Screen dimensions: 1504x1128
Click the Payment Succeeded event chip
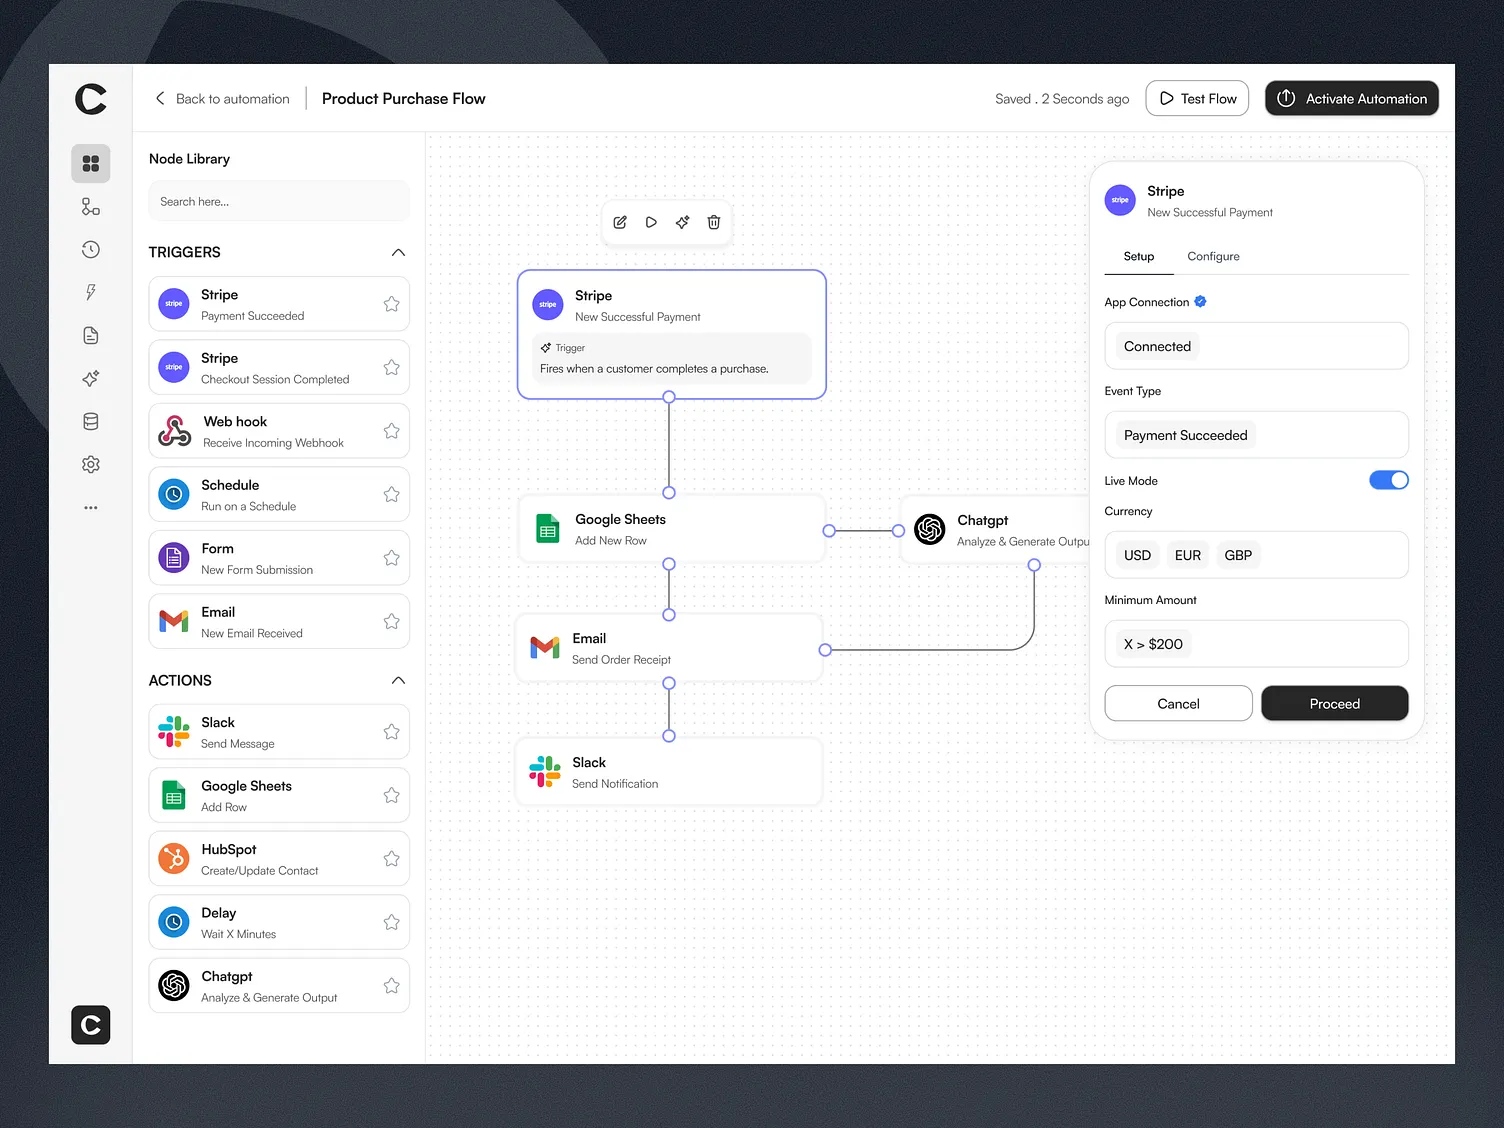click(1185, 435)
